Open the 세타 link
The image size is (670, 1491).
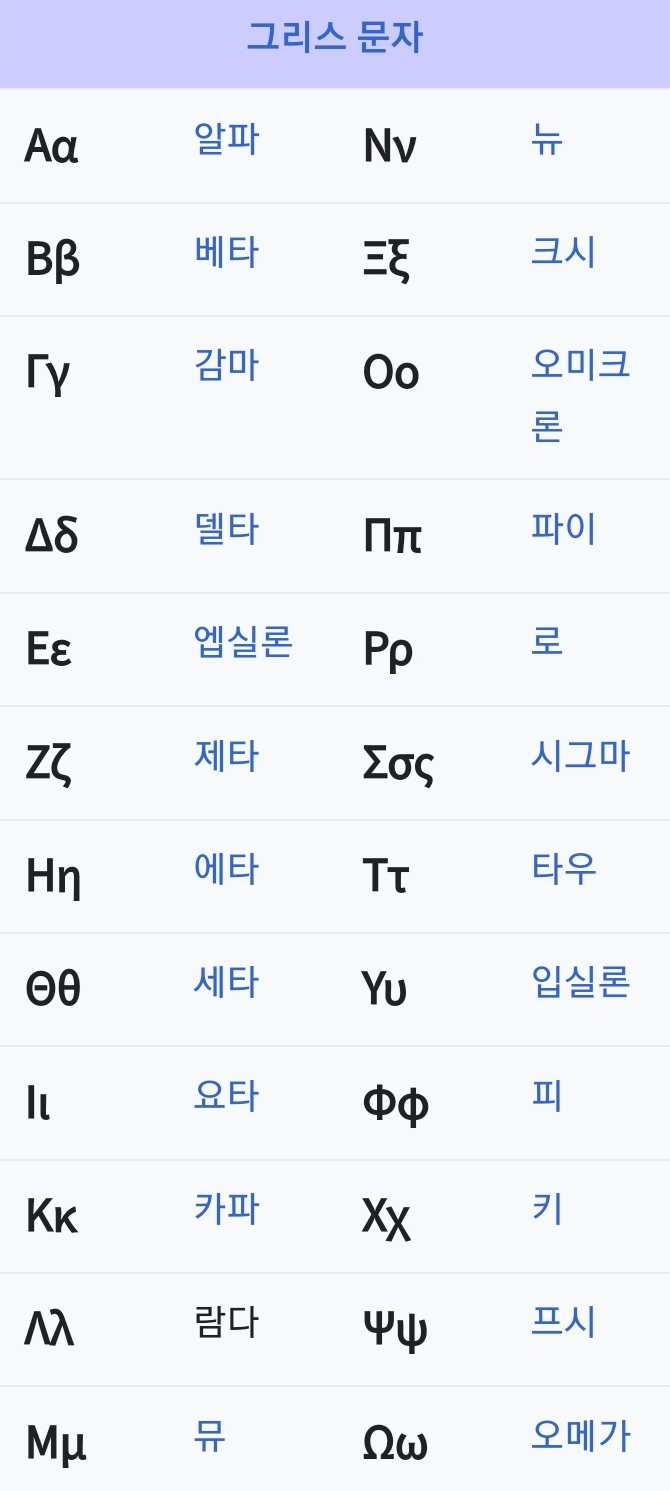227,982
